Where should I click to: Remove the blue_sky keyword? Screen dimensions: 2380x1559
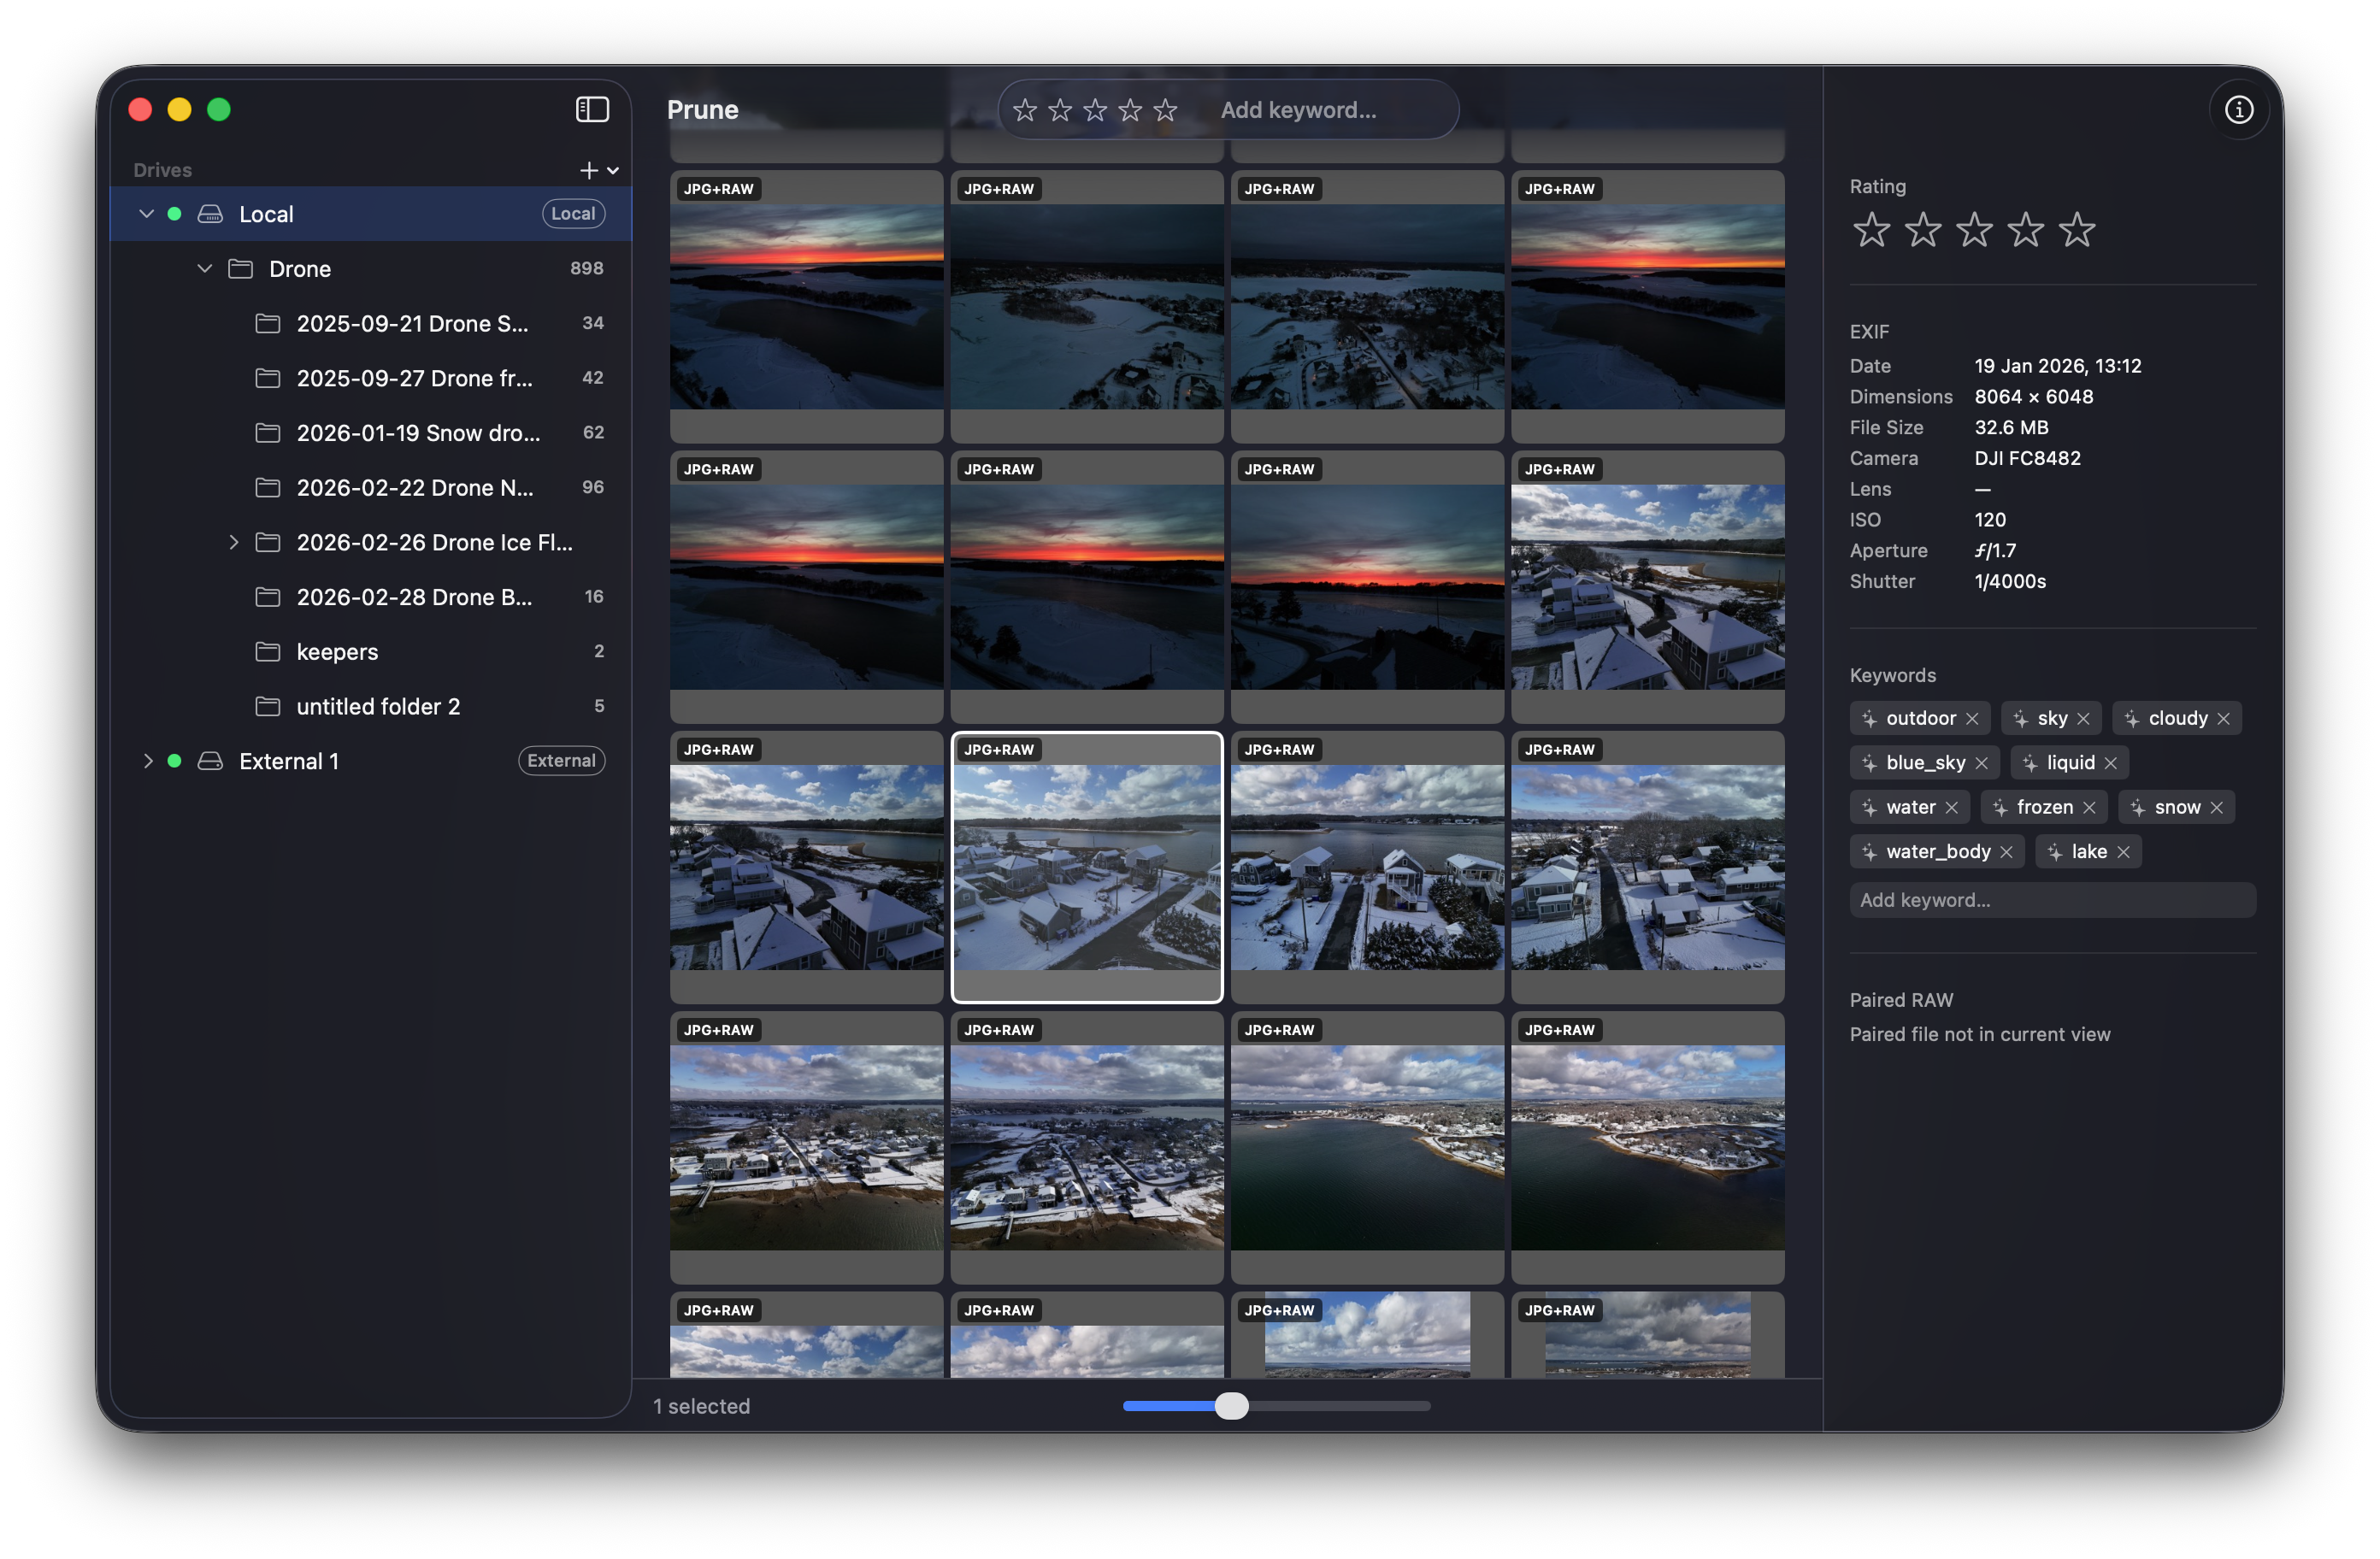1981,763
